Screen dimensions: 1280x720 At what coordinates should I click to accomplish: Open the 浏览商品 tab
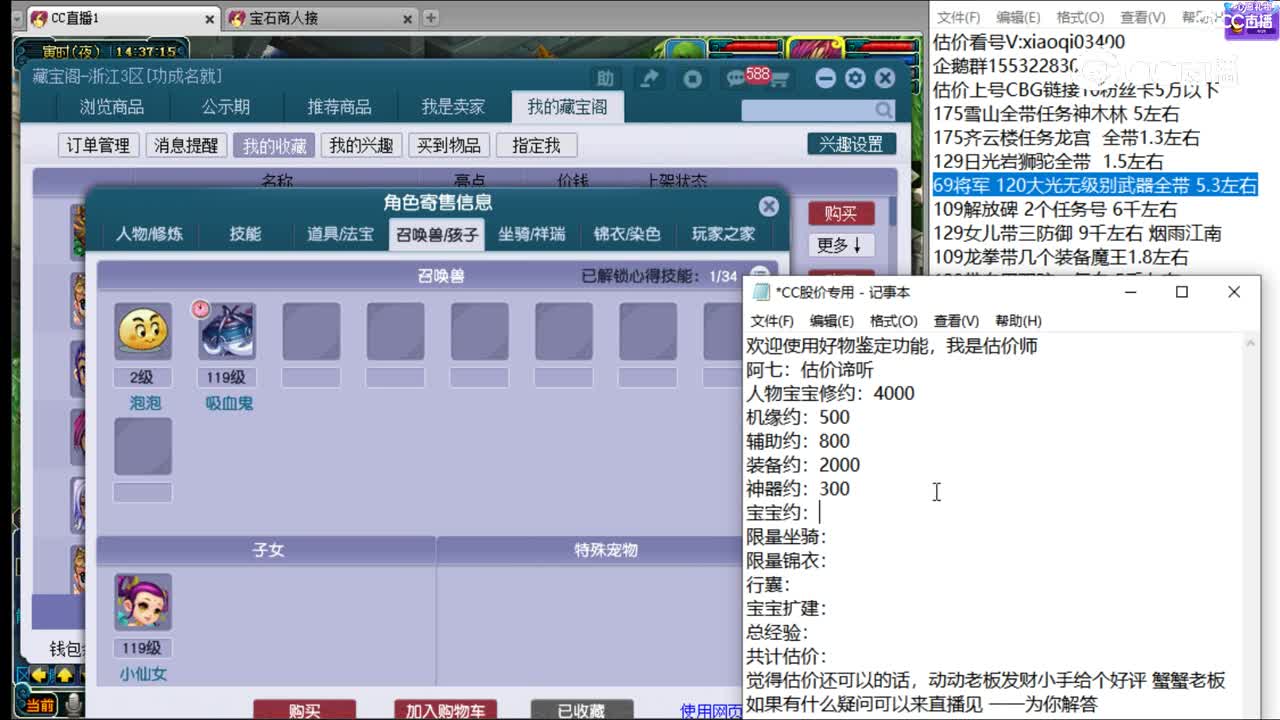(112, 107)
